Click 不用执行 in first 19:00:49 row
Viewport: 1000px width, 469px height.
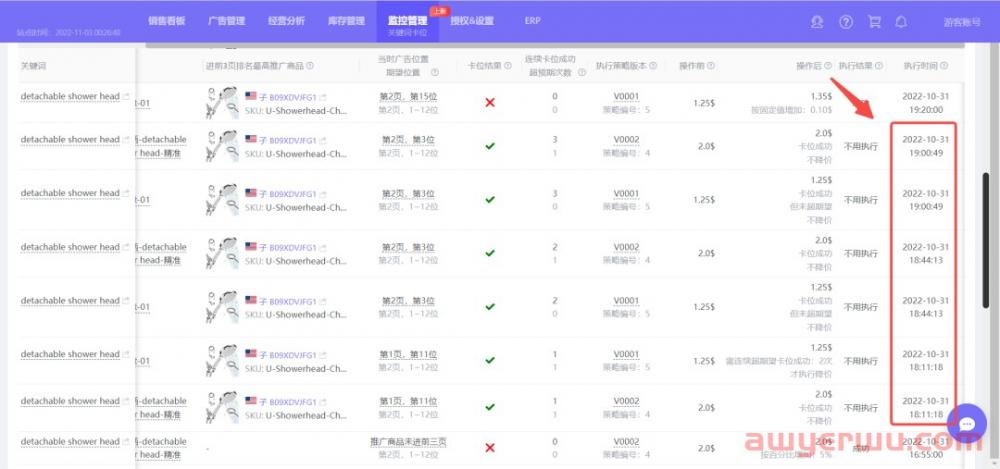[x=861, y=146]
